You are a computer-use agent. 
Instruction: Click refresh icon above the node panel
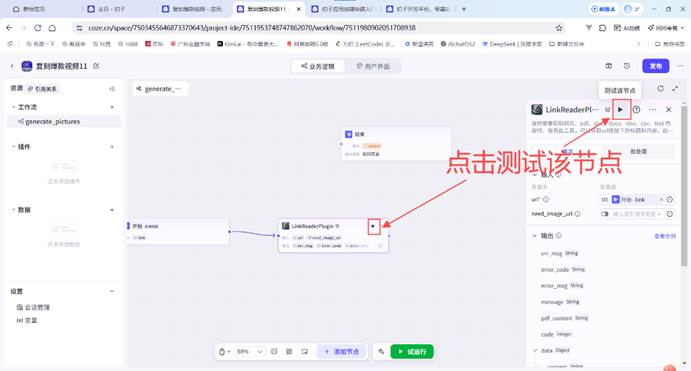click(660, 89)
